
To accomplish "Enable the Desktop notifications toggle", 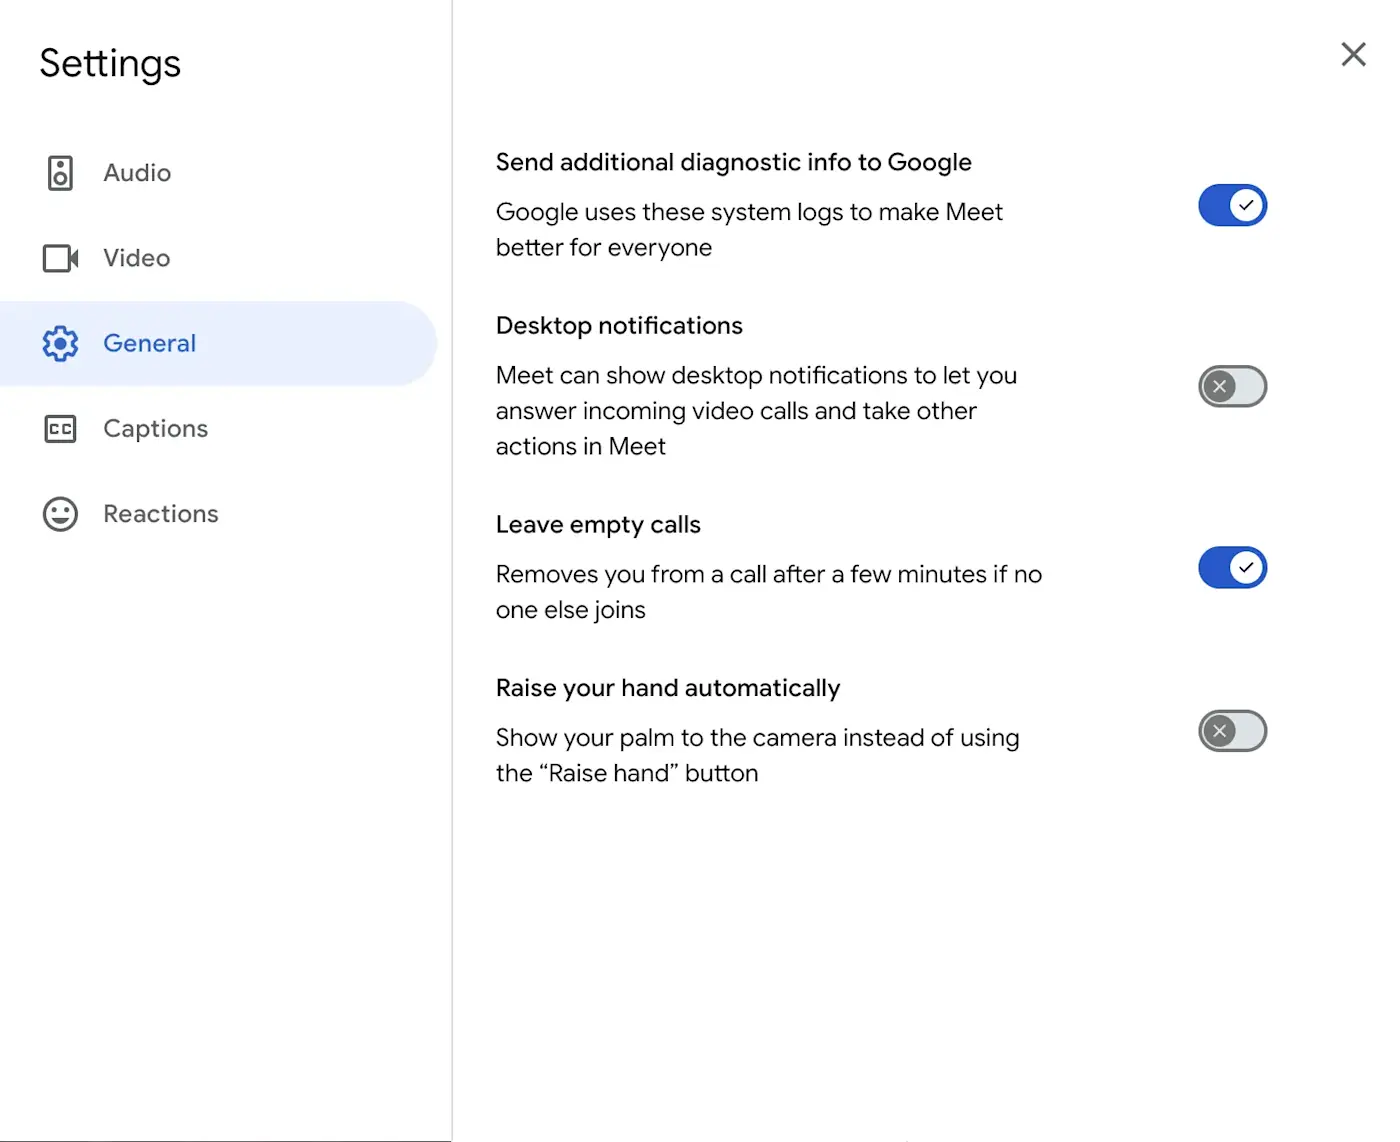I will pyautogui.click(x=1232, y=387).
